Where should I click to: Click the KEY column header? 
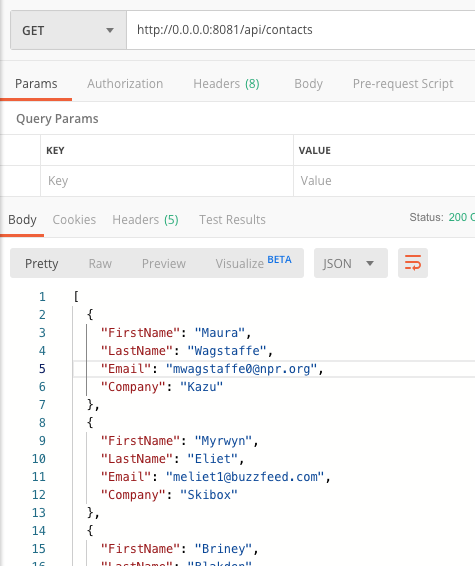coord(55,151)
